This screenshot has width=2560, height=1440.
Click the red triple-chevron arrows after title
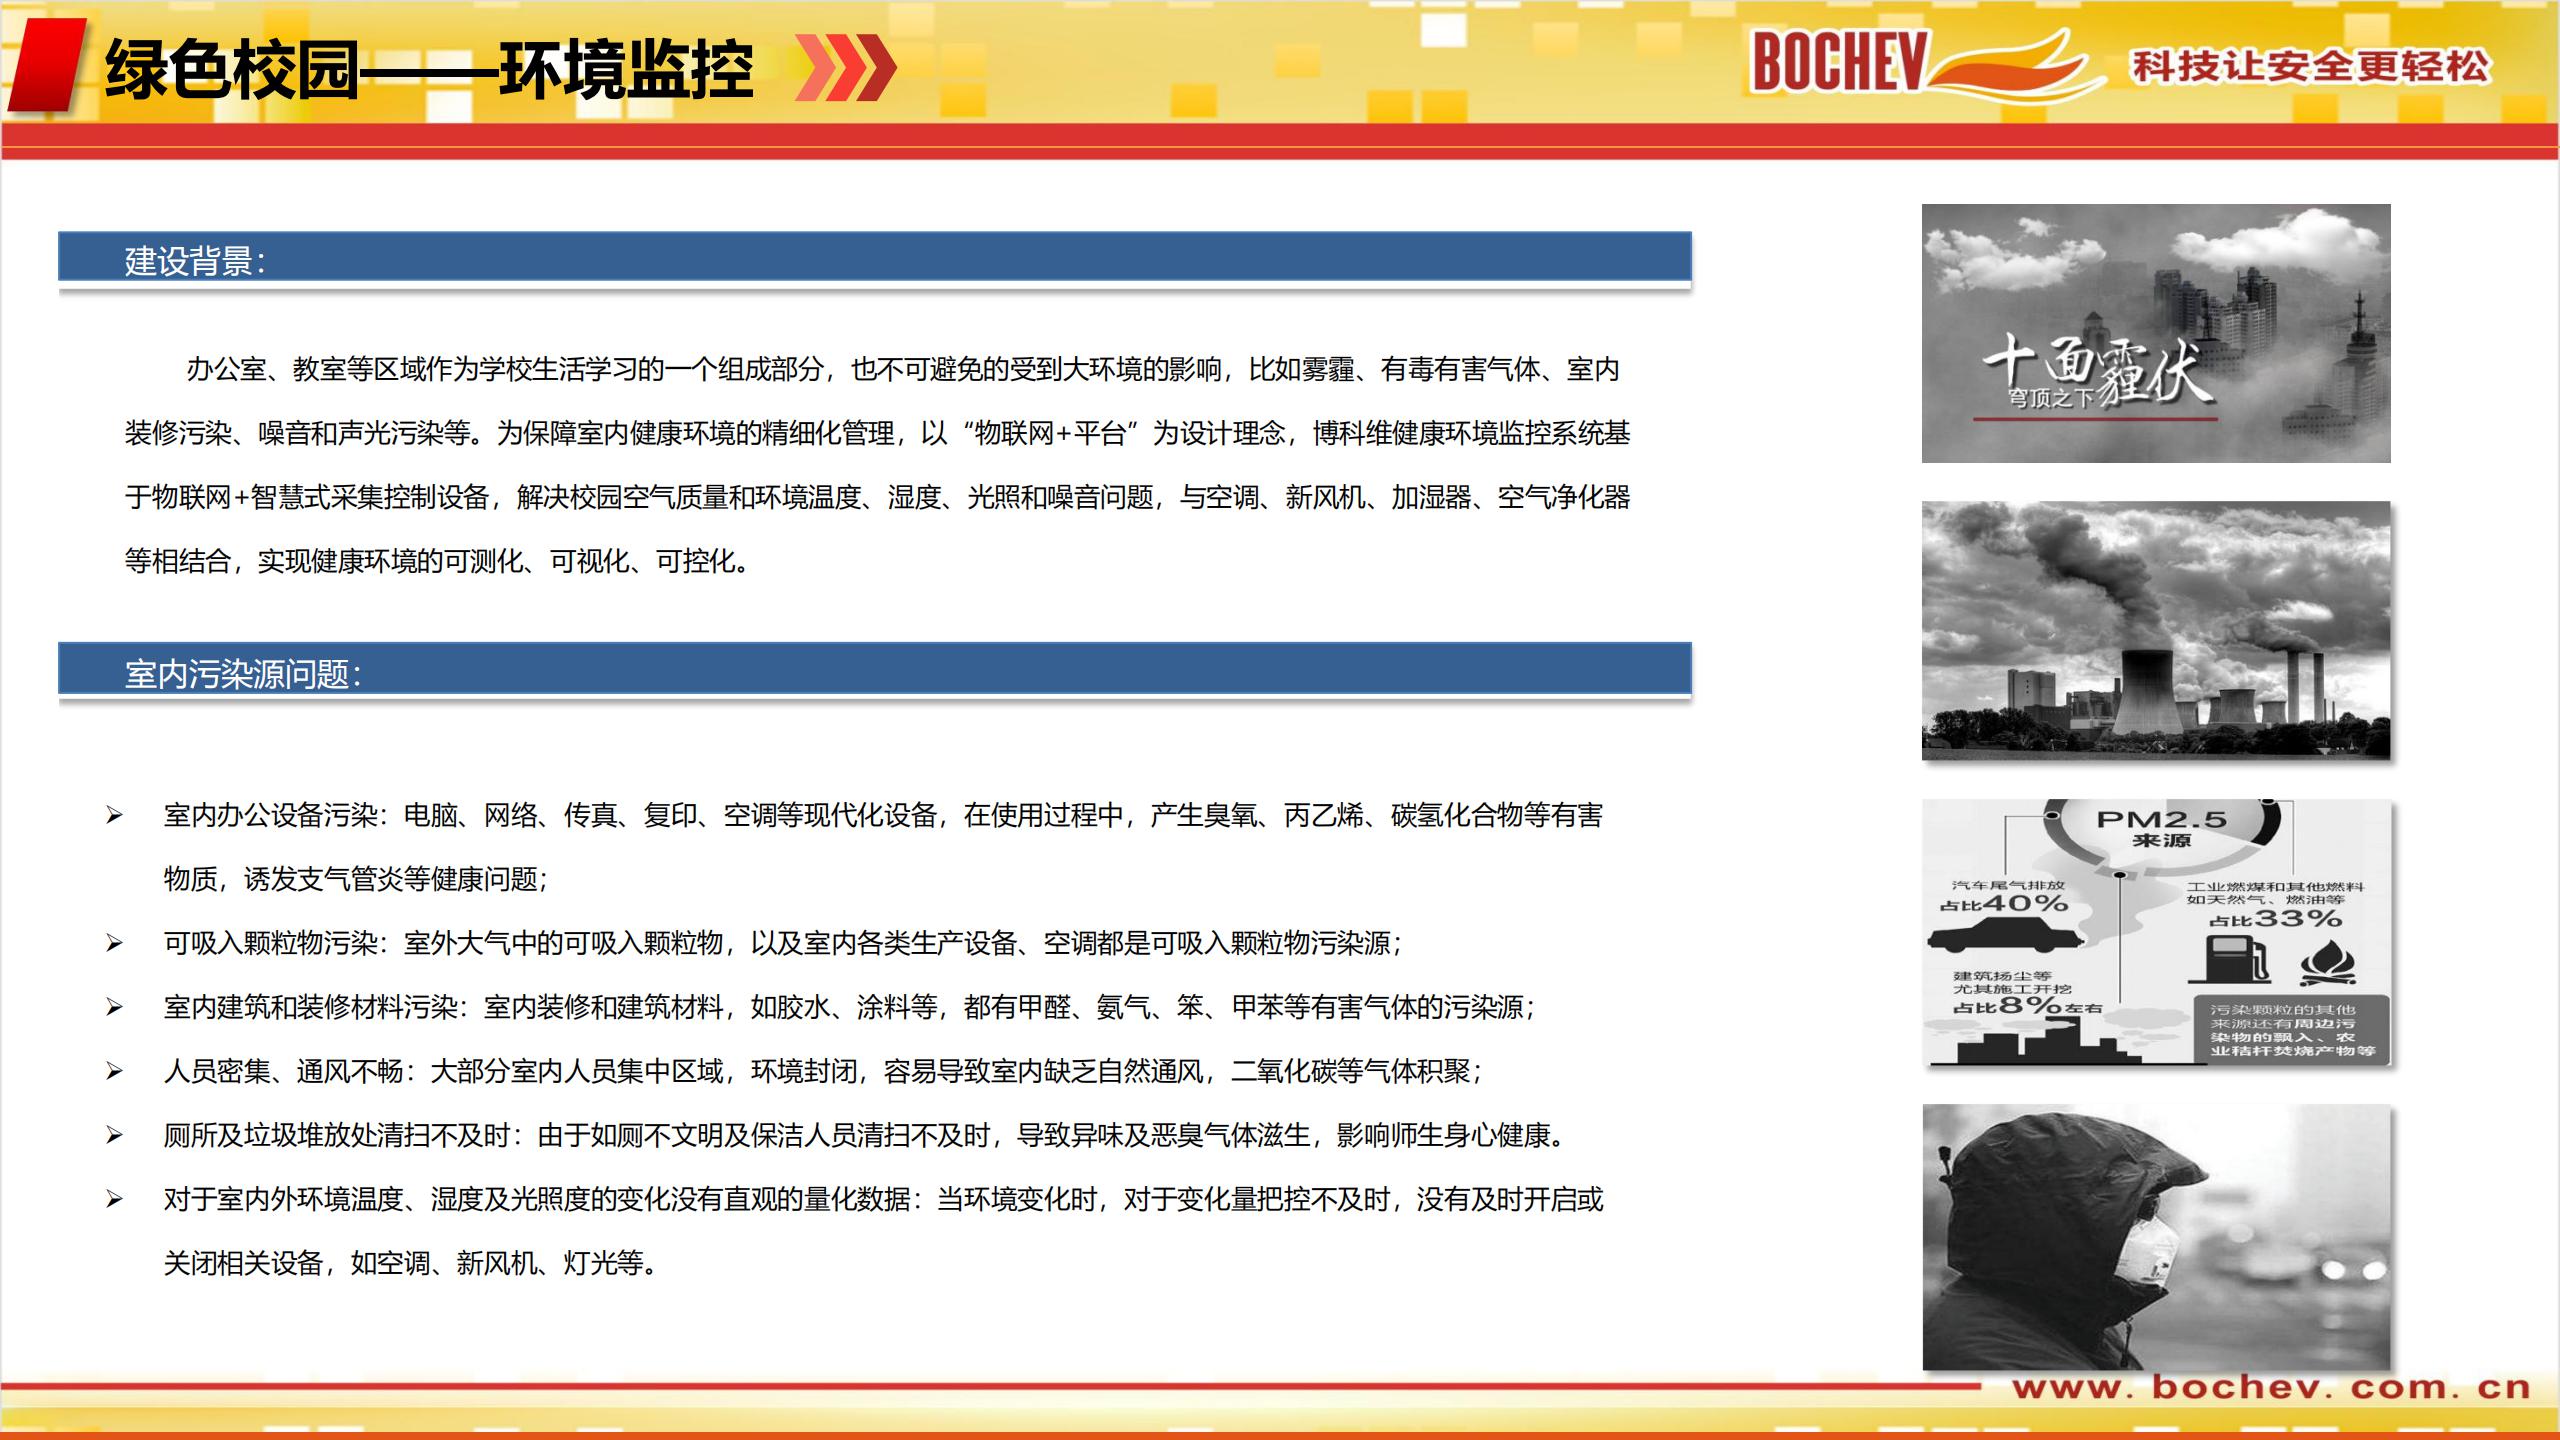(845, 68)
